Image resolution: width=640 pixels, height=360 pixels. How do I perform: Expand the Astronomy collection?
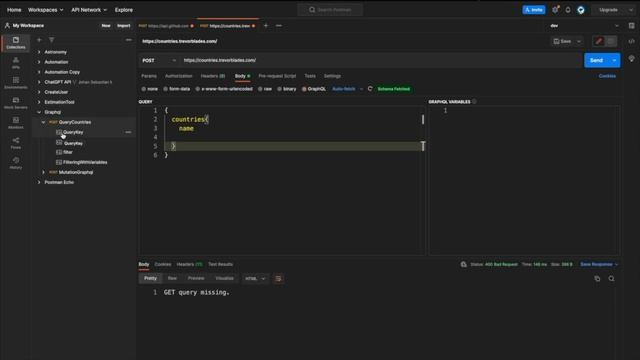(39, 52)
